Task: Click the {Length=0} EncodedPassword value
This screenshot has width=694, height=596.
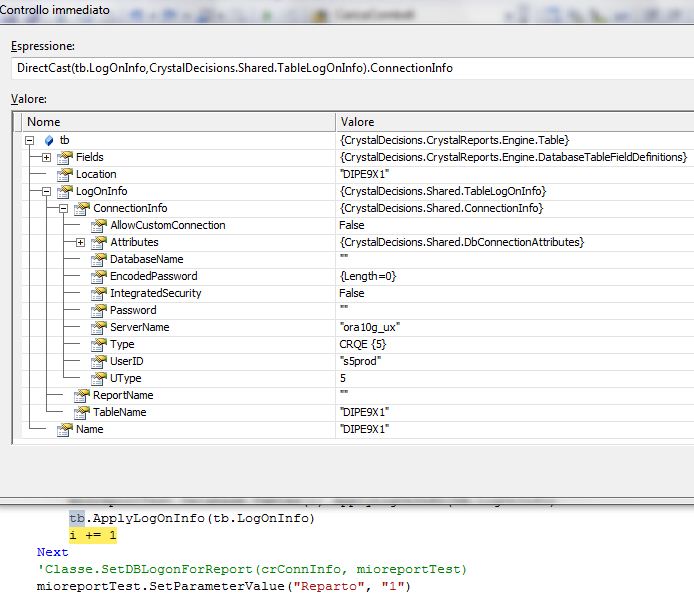Action: 368,277
